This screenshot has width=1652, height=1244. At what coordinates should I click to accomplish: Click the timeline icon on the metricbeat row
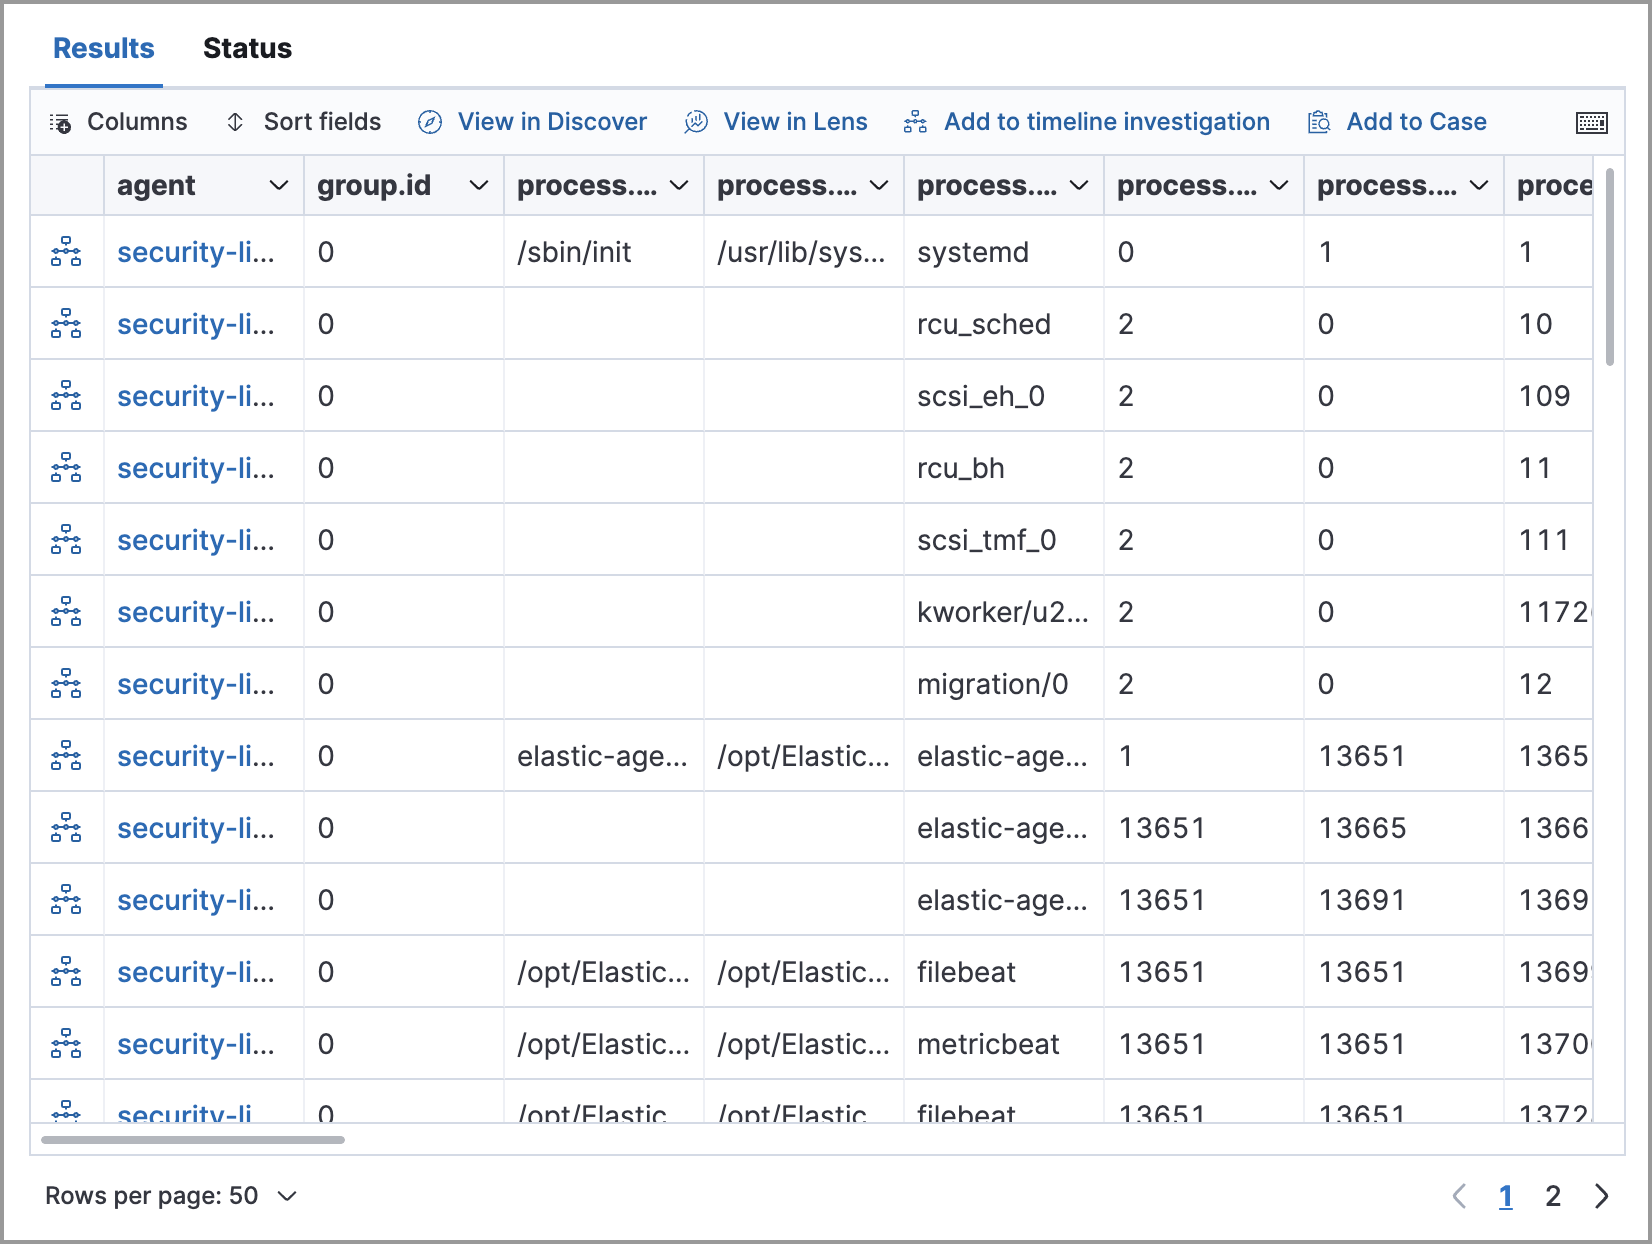[66, 1043]
